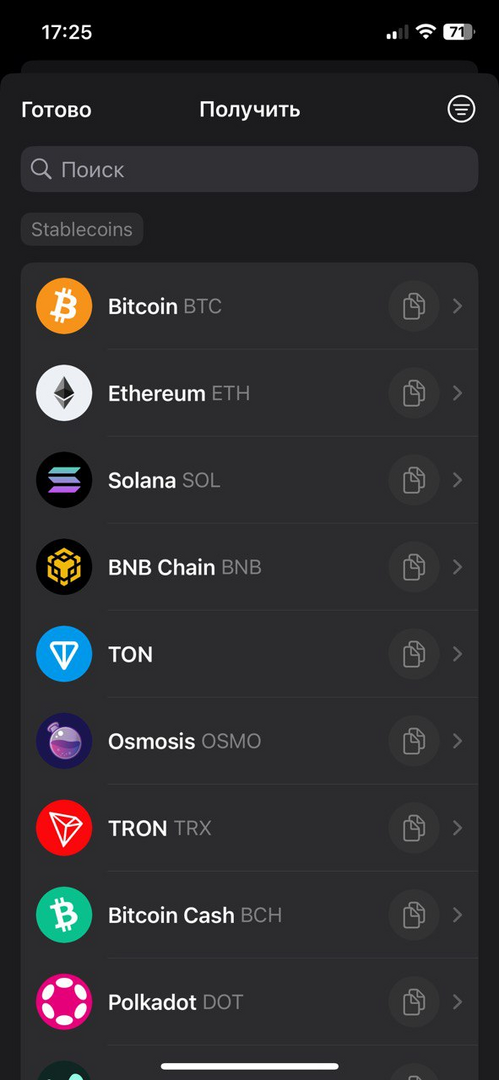Tap the Готово button
Viewport: 499px width, 1080px height.
pyautogui.click(x=57, y=110)
